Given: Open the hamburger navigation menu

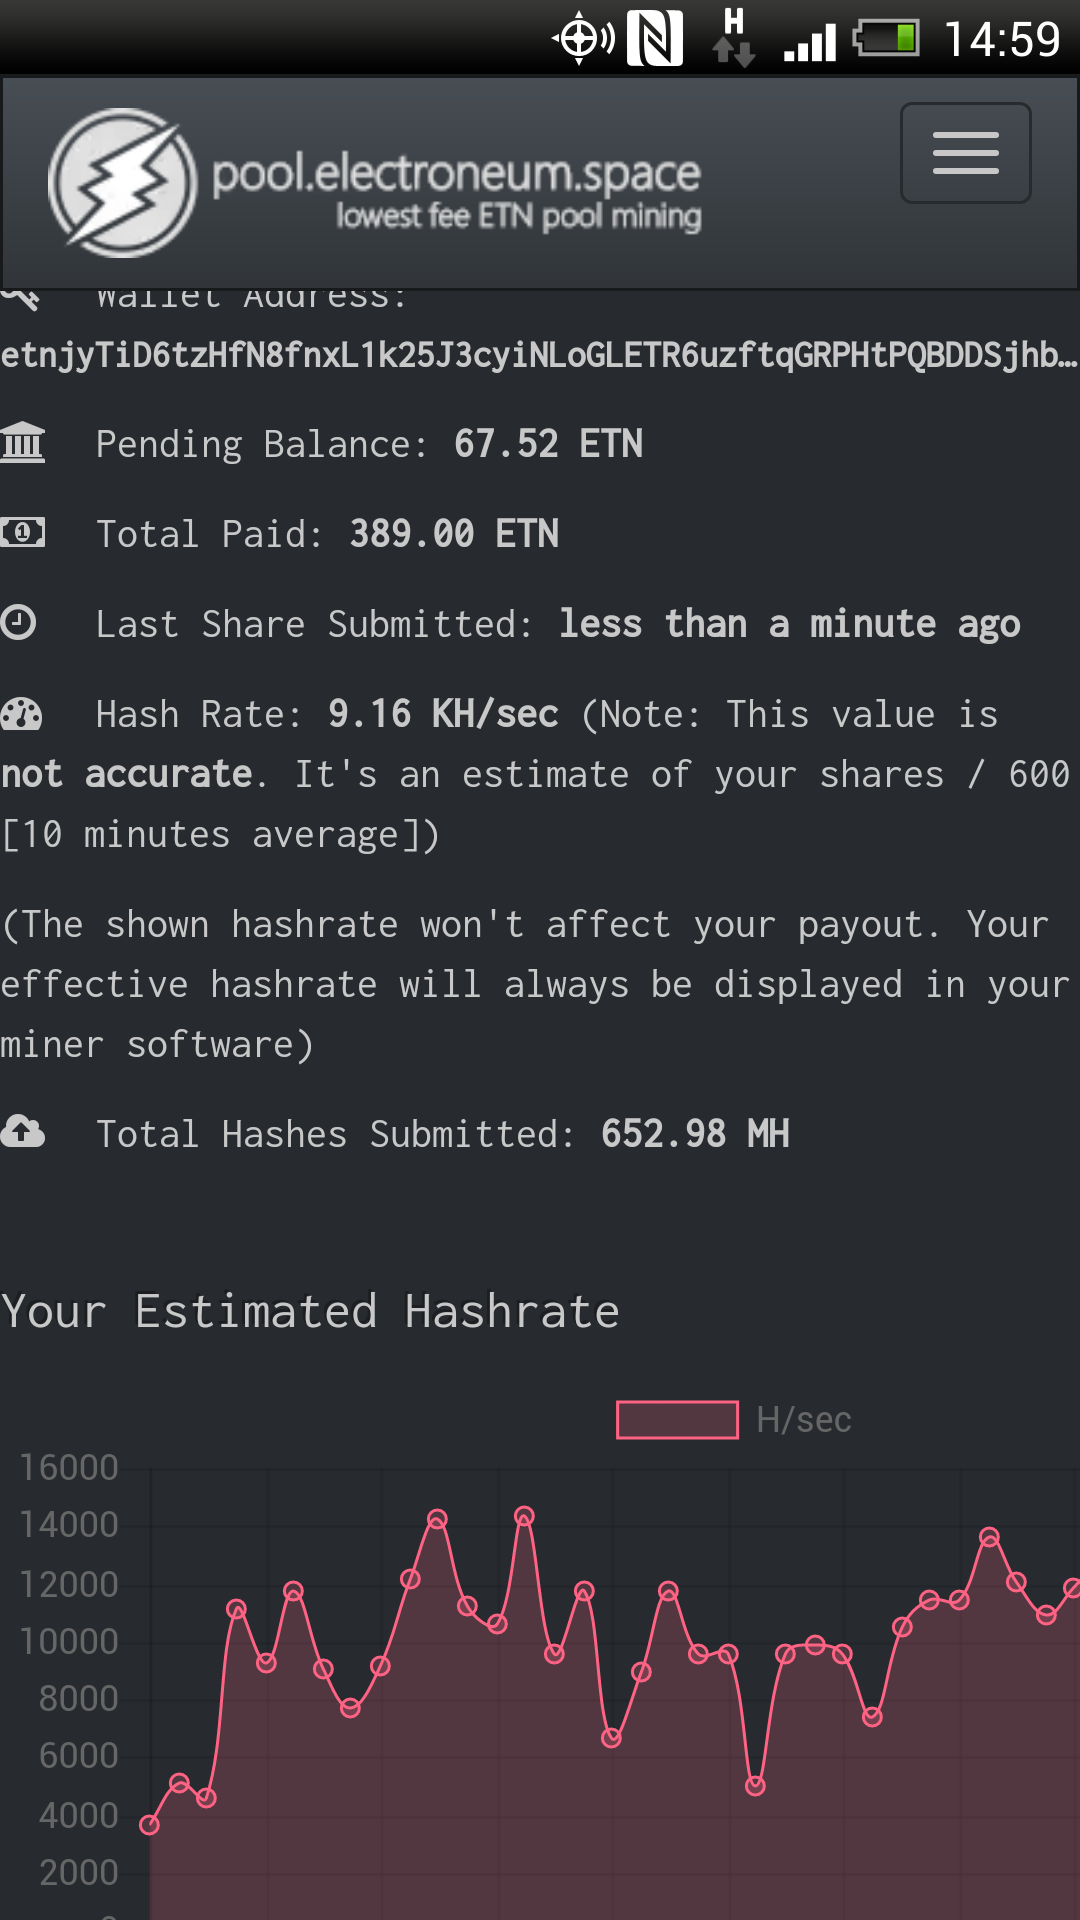Looking at the screenshot, I should (965, 153).
